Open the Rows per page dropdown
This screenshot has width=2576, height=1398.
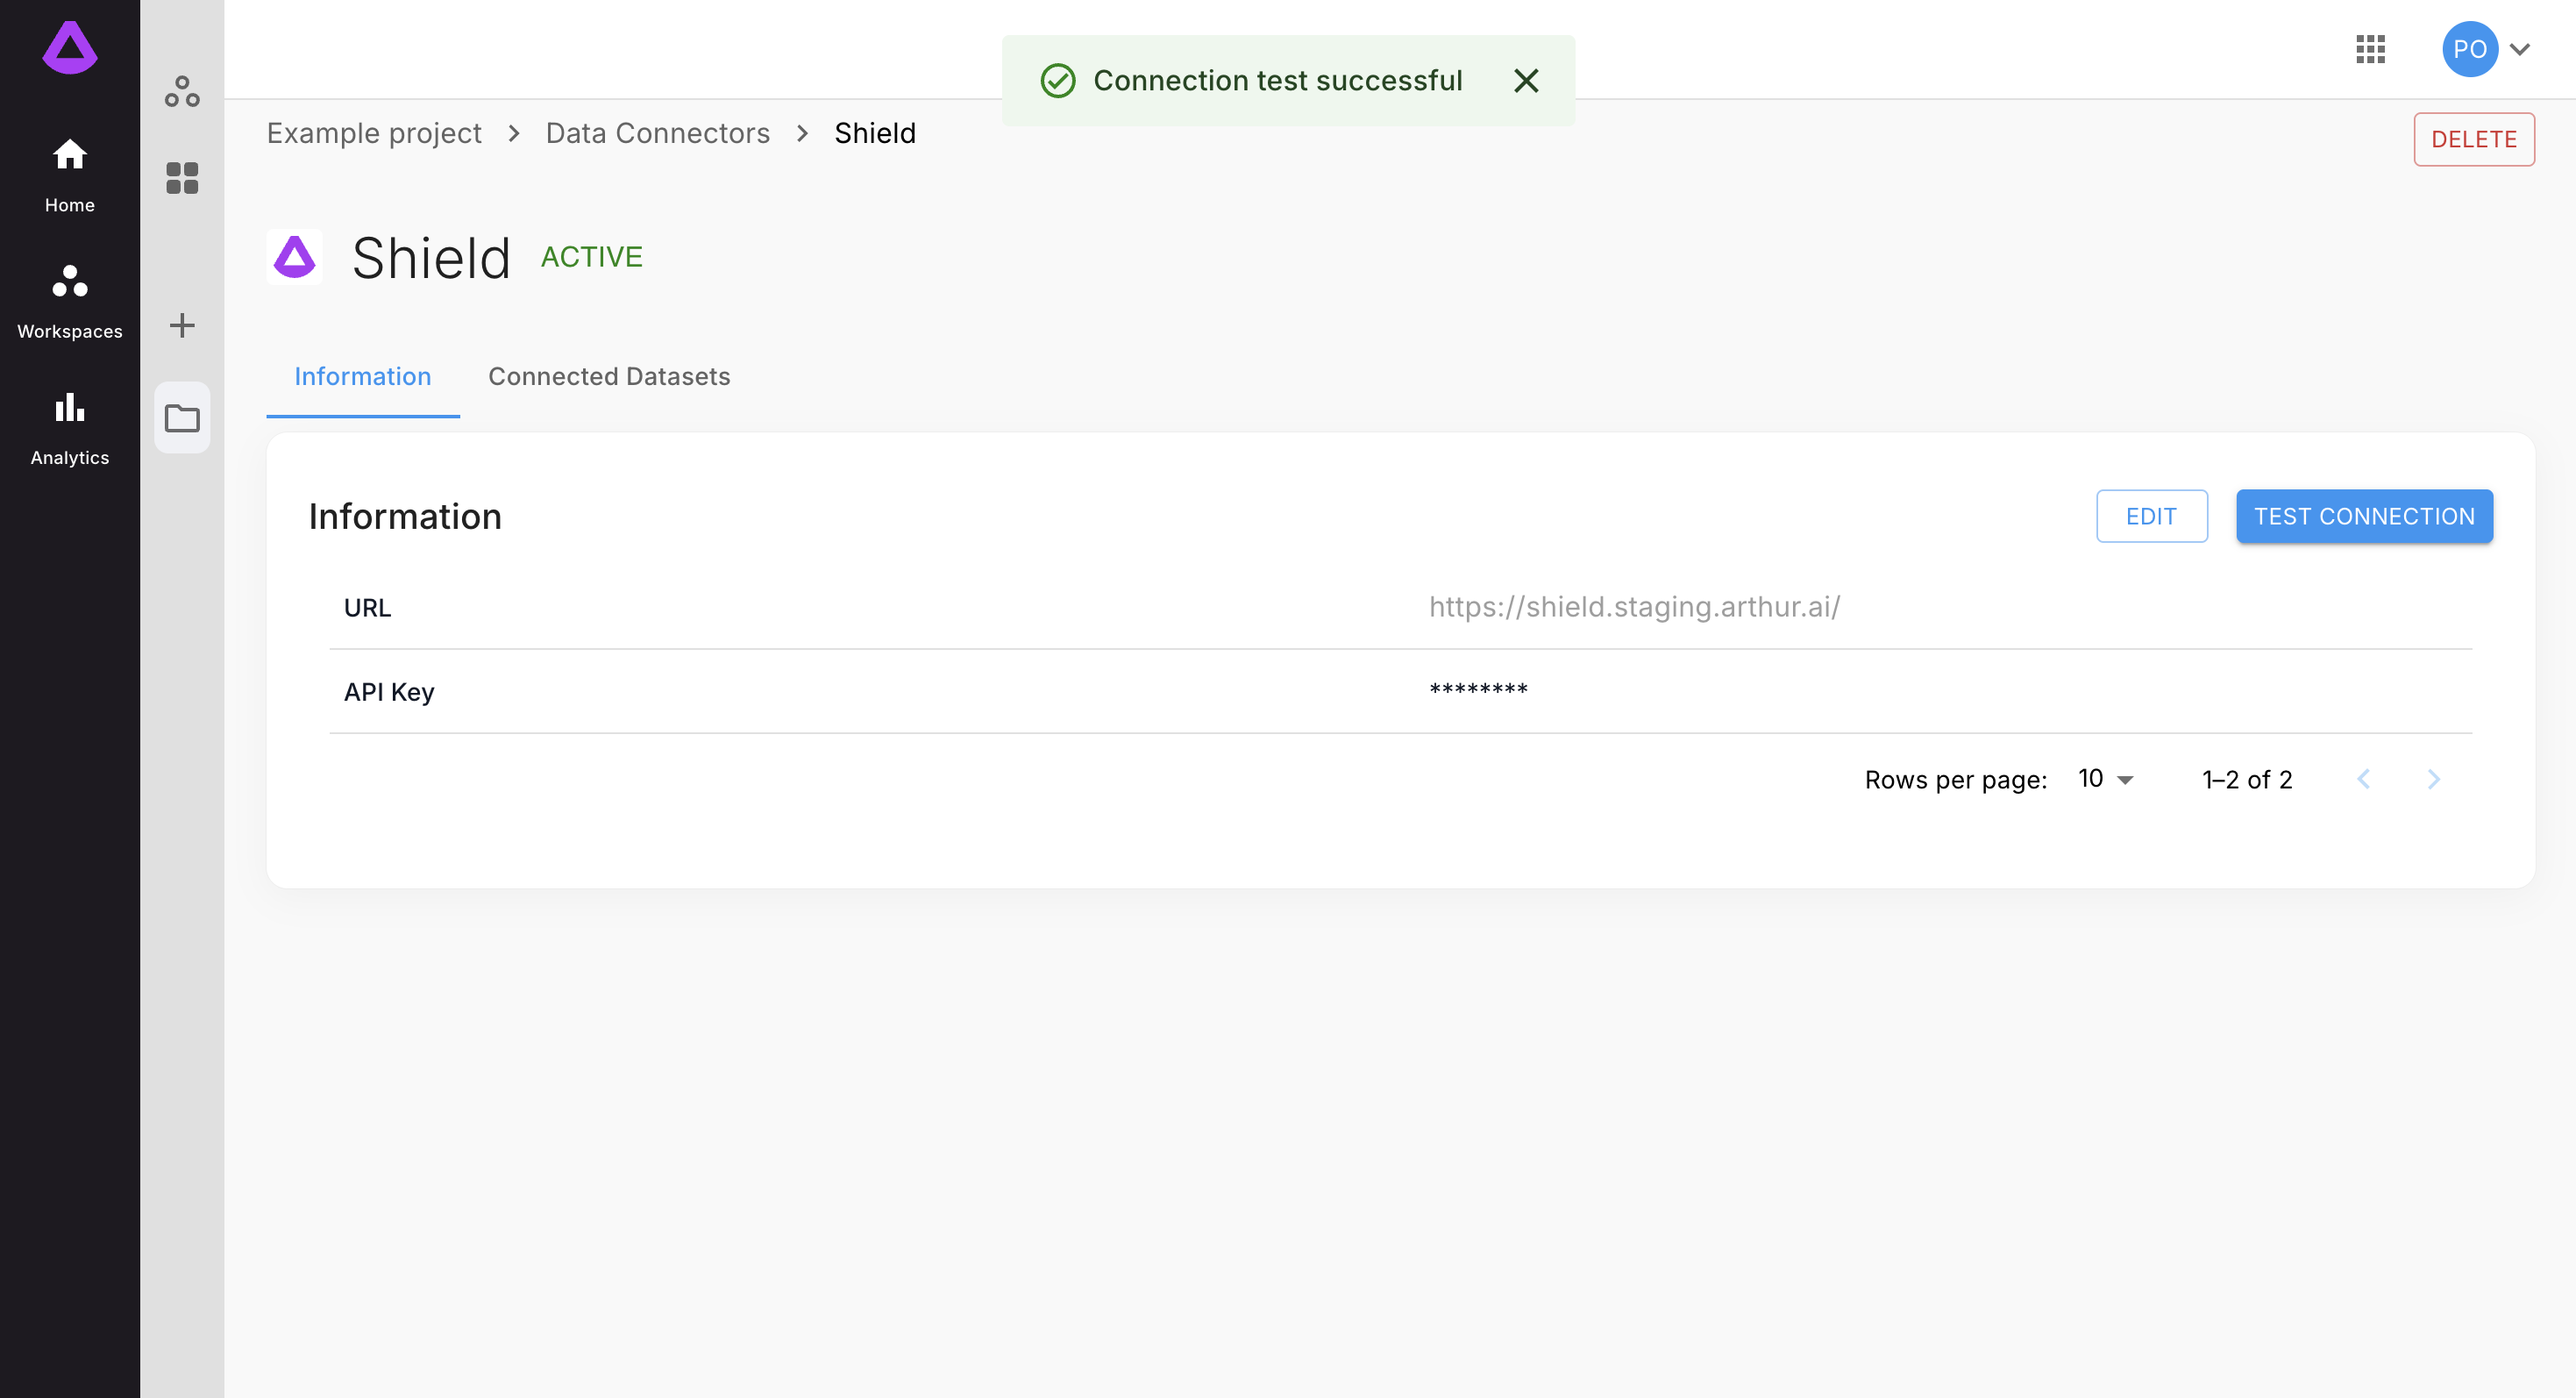pos(2105,779)
